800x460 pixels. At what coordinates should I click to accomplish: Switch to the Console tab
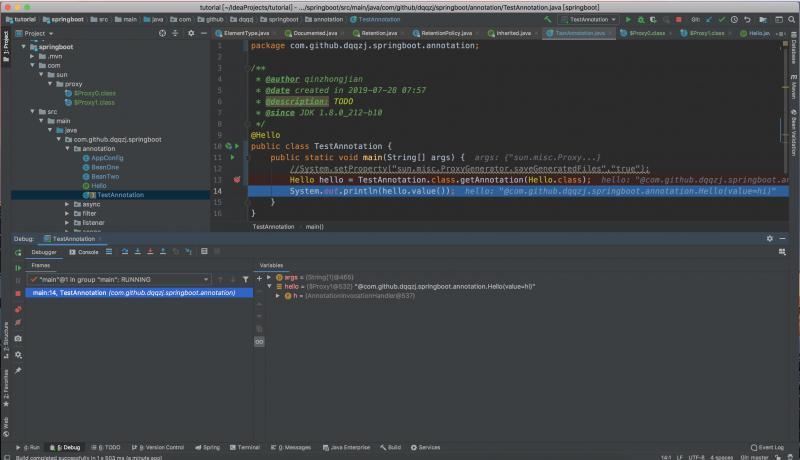coord(88,251)
